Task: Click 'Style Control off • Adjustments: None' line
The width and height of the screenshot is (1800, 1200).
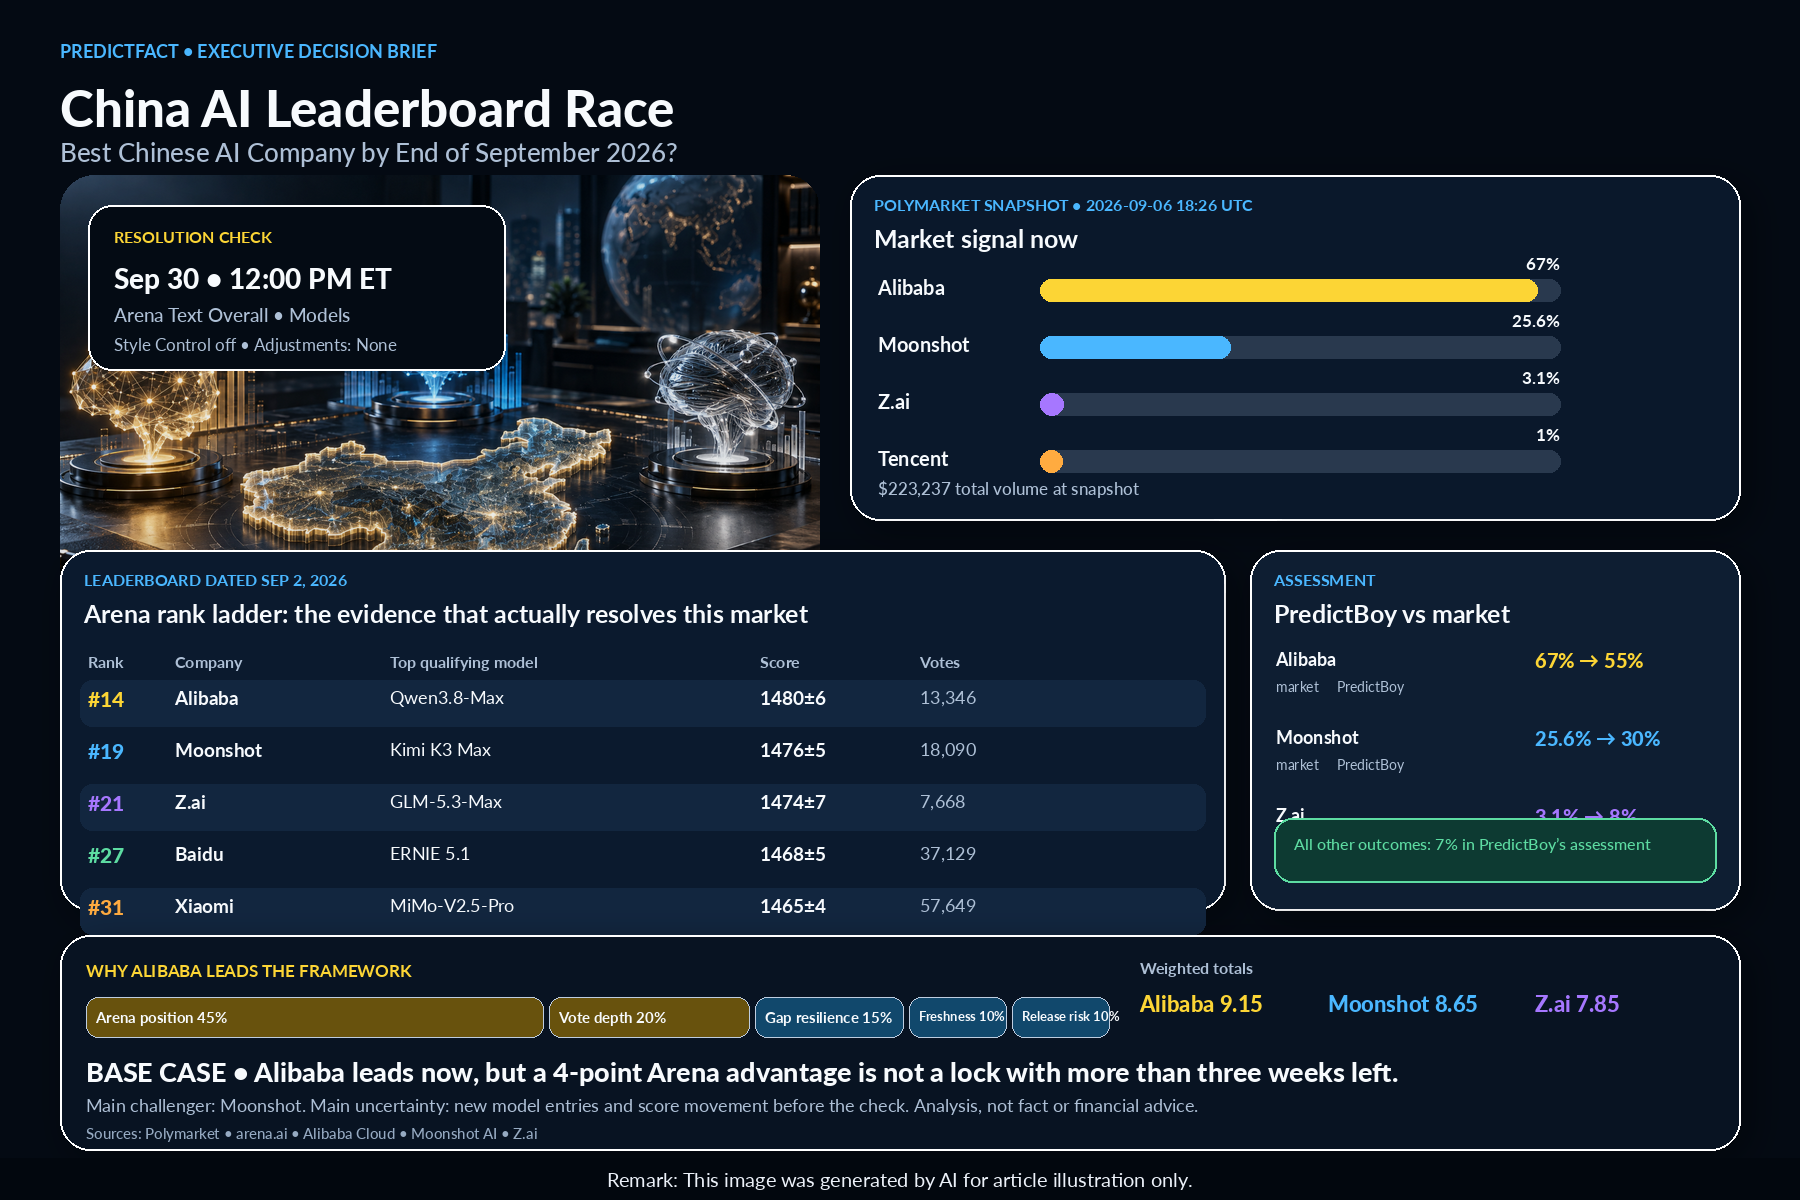Action: [x=255, y=345]
